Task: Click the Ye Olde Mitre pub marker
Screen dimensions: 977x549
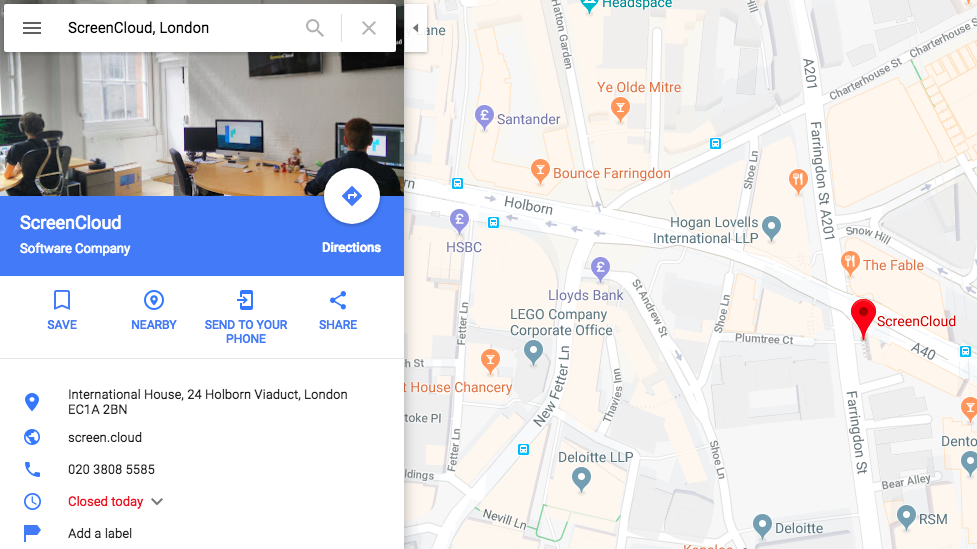Action: coord(620,109)
